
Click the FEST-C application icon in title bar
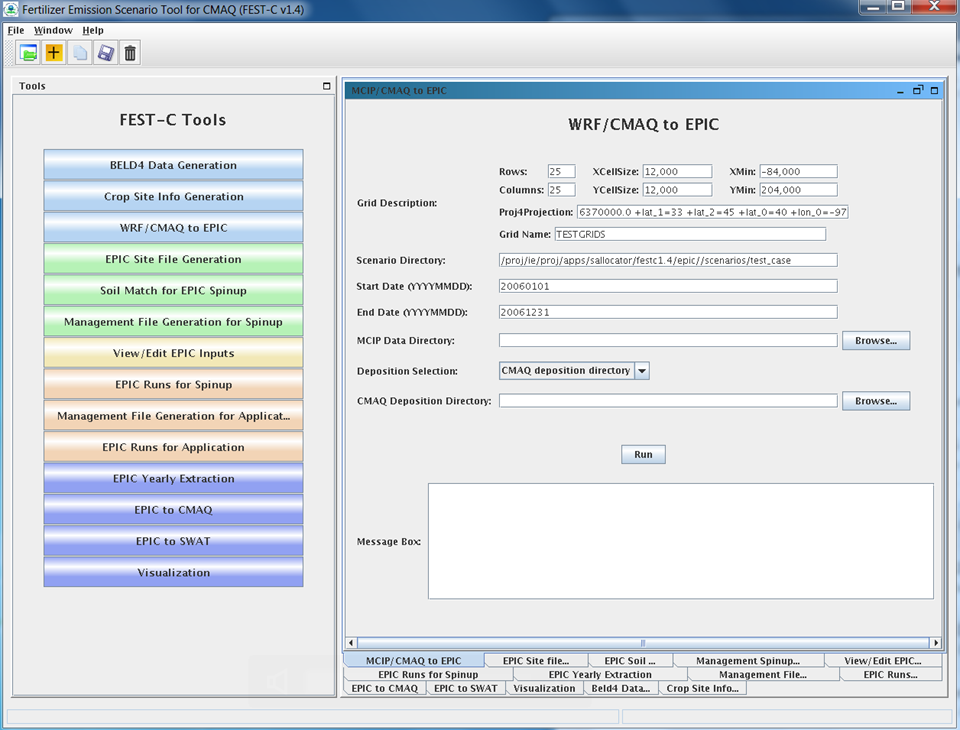click(11, 9)
